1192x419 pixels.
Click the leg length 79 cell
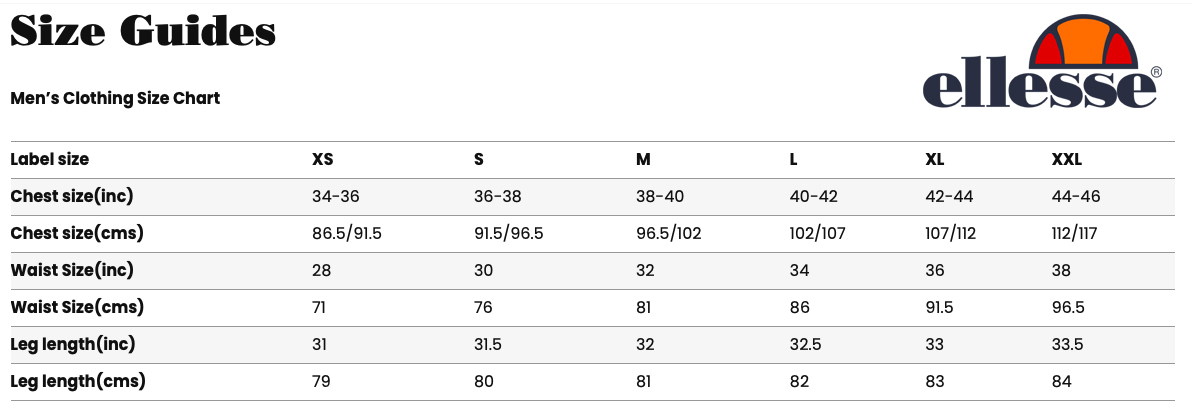click(321, 382)
